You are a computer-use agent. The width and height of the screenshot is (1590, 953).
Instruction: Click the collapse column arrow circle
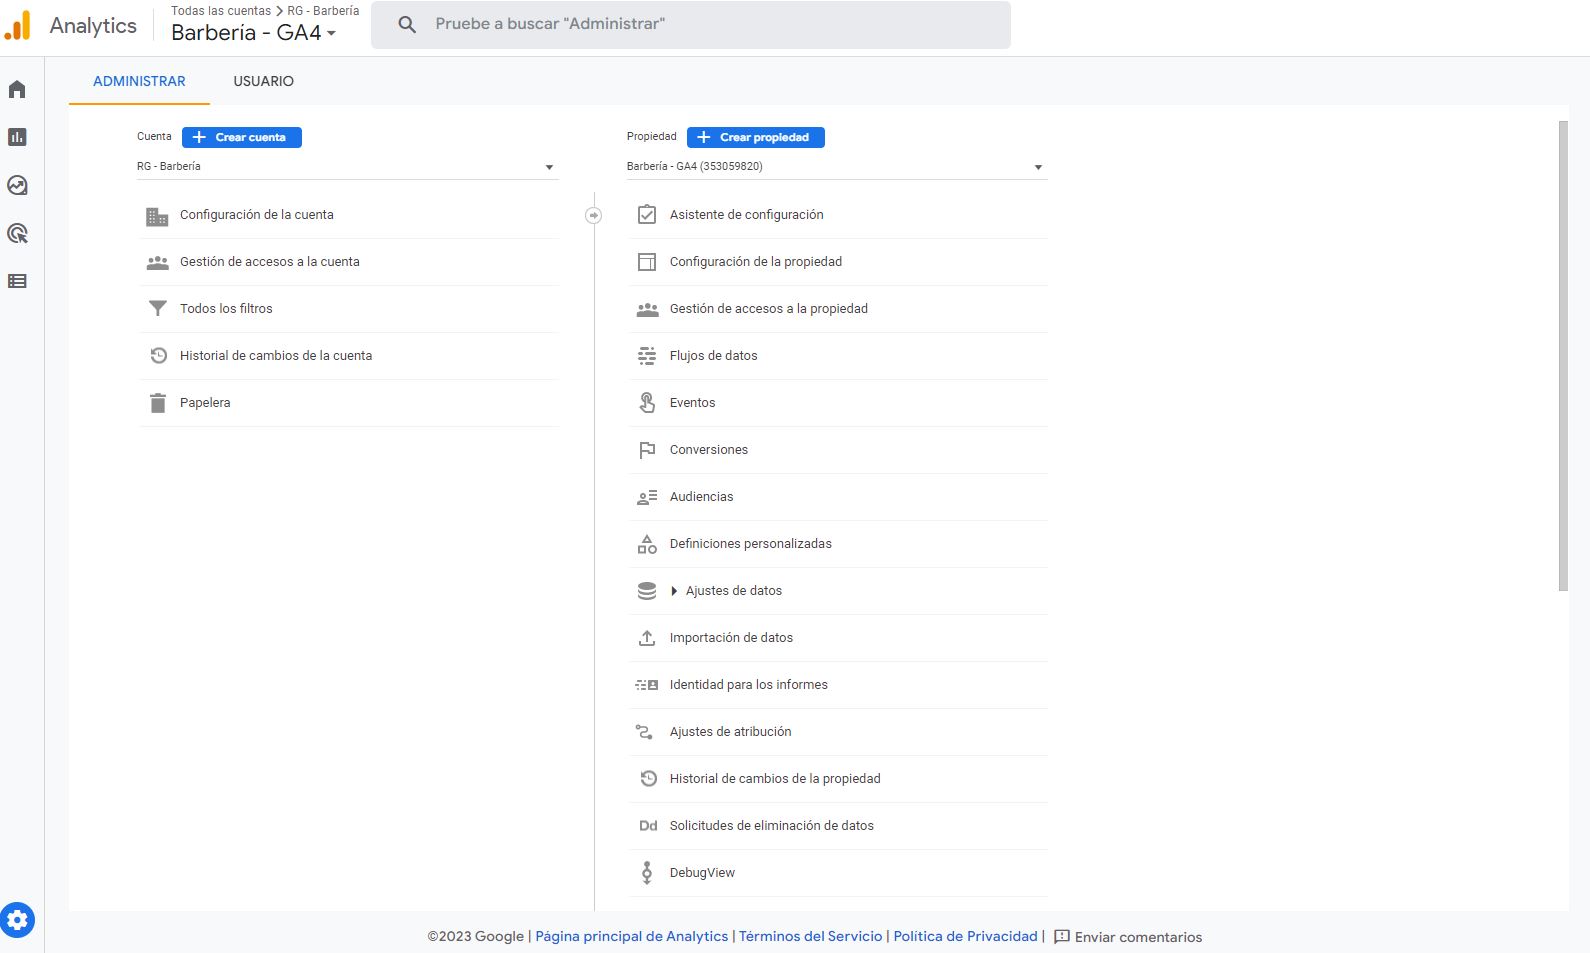tap(593, 215)
